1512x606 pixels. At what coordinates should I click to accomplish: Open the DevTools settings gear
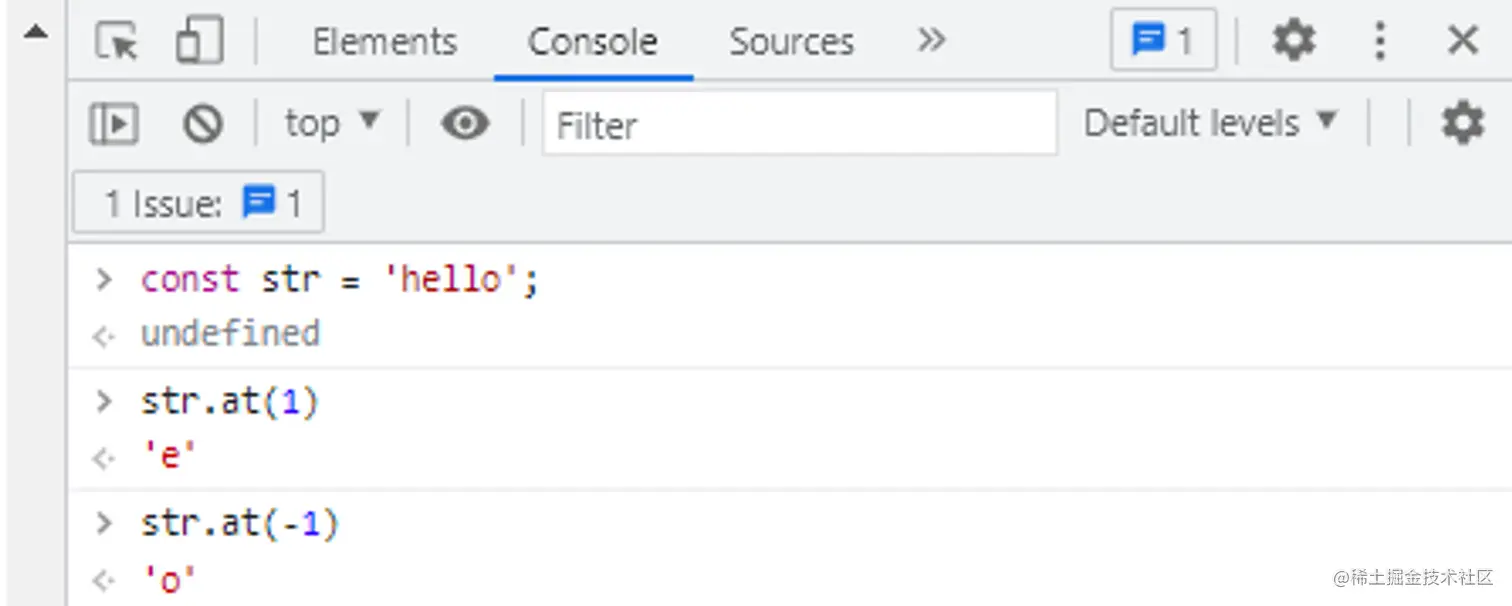point(1293,42)
